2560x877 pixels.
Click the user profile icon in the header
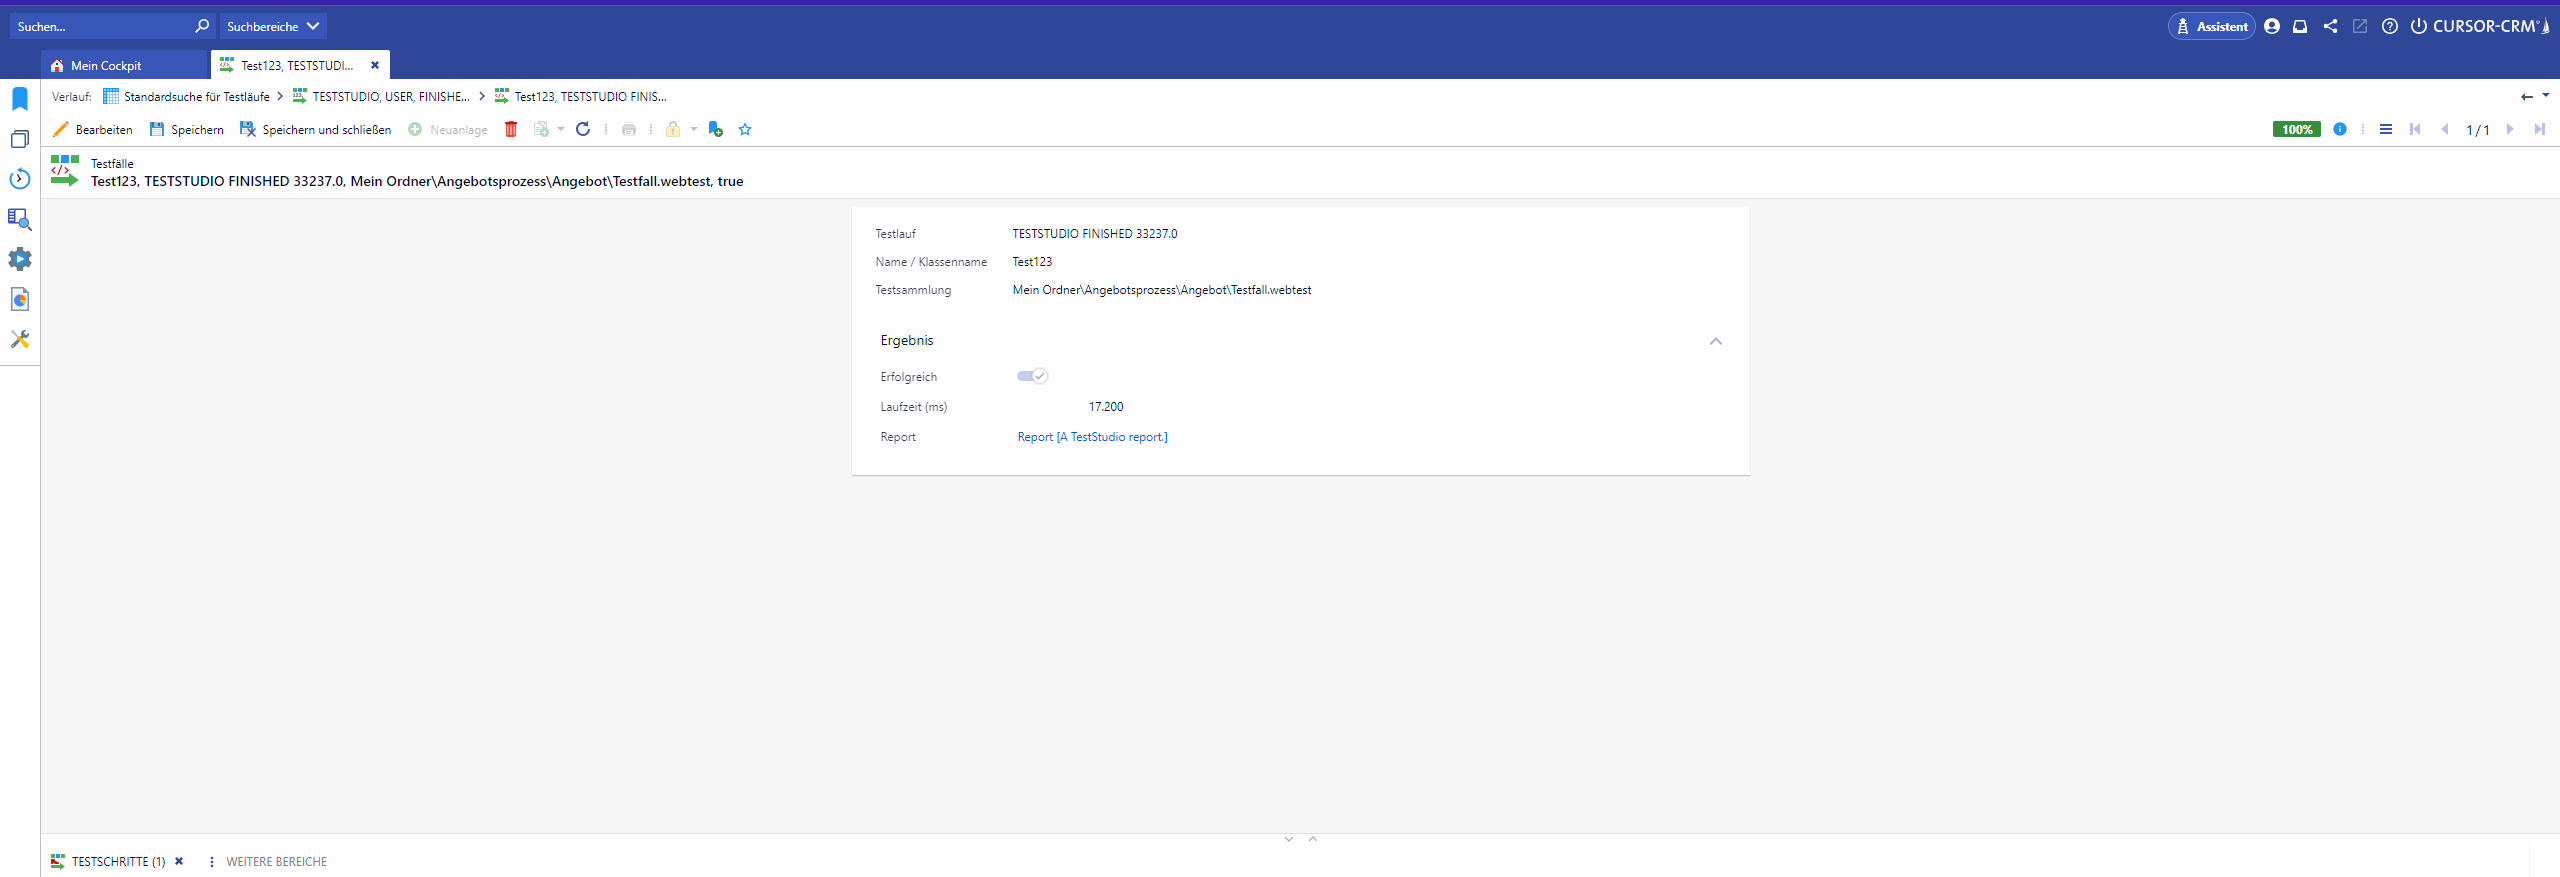[2272, 27]
